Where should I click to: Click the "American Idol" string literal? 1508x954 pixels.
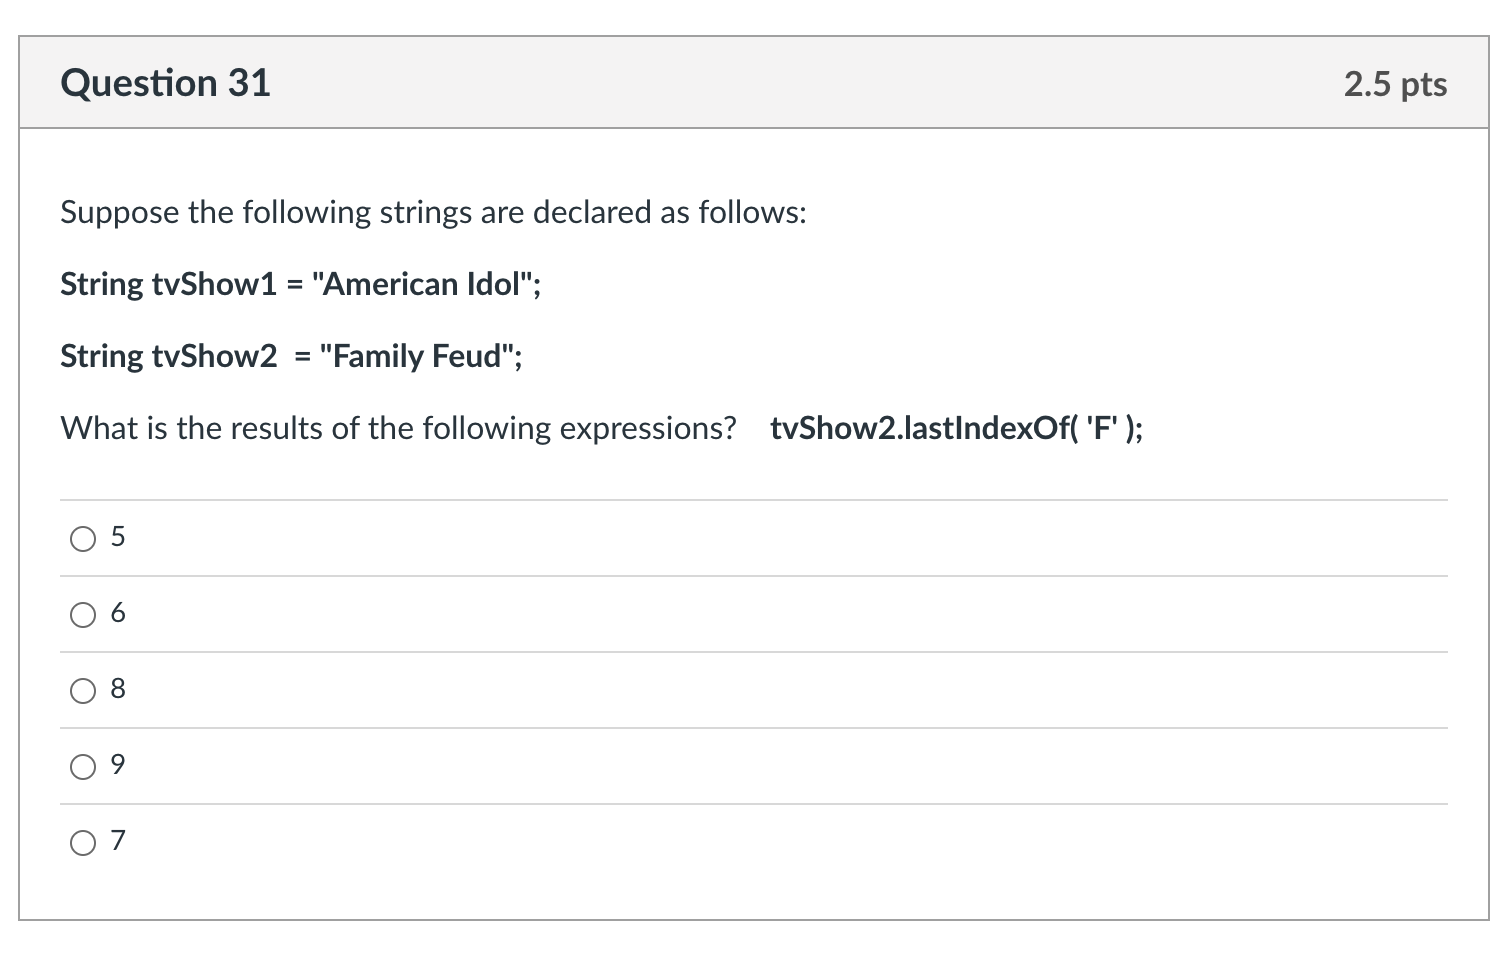tap(422, 285)
